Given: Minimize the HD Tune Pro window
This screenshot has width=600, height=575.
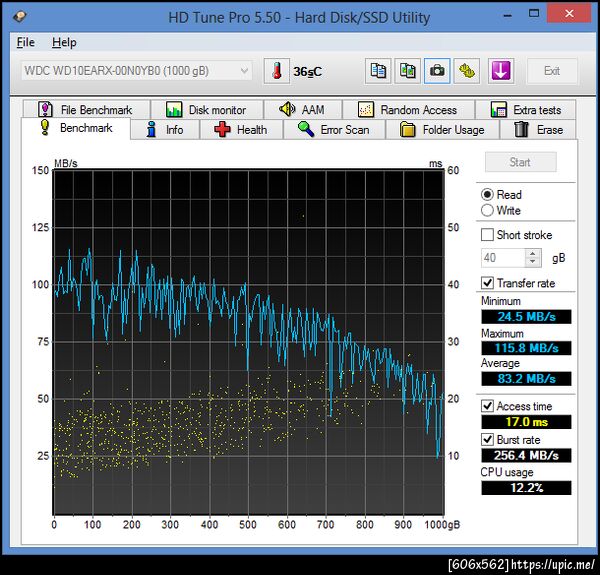Looking at the screenshot, I should point(507,16).
